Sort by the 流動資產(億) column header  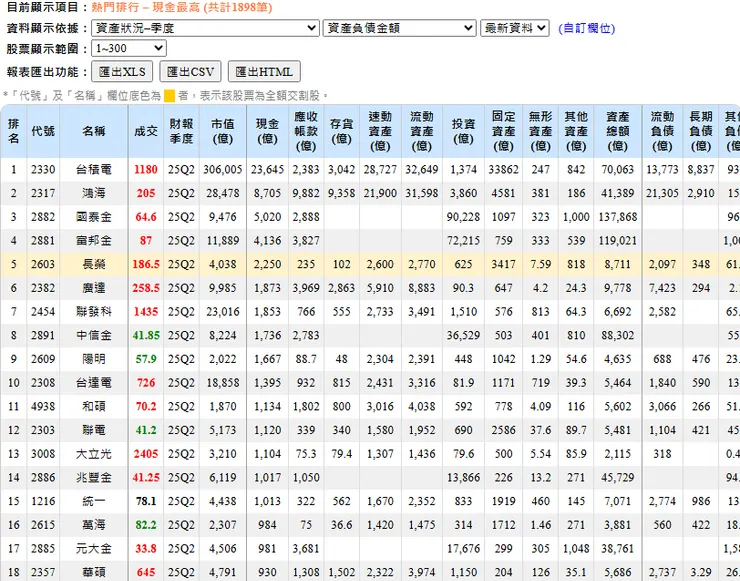[x=422, y=131]
